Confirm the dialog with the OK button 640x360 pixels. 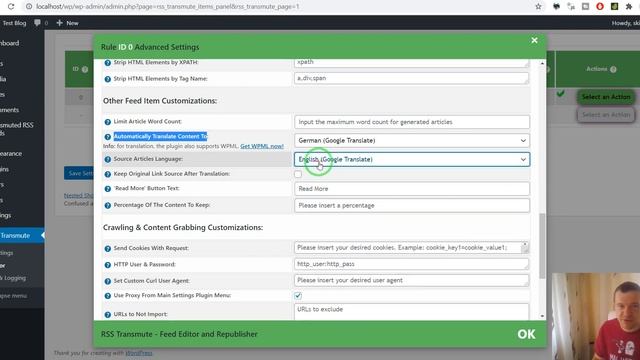[x=526, y=334]
